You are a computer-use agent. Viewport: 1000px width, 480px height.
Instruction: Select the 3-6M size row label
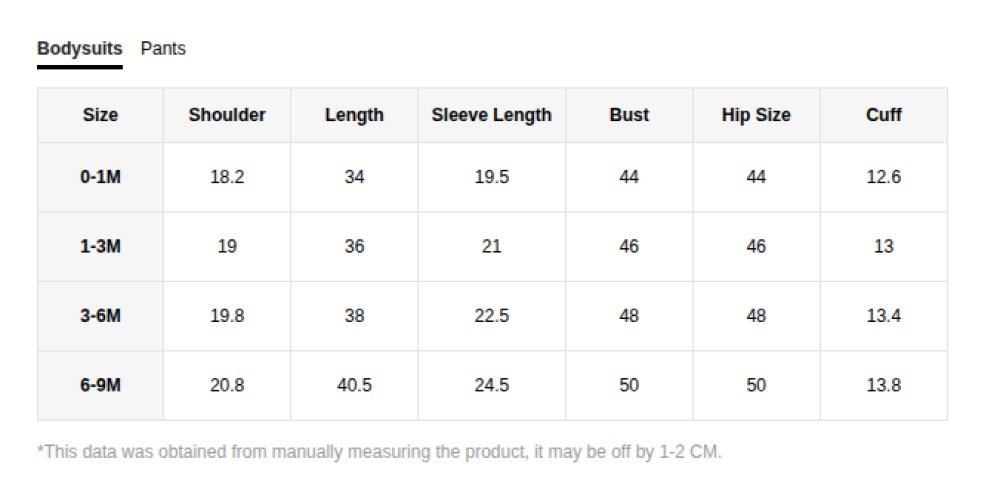click(x=100, y=316)
